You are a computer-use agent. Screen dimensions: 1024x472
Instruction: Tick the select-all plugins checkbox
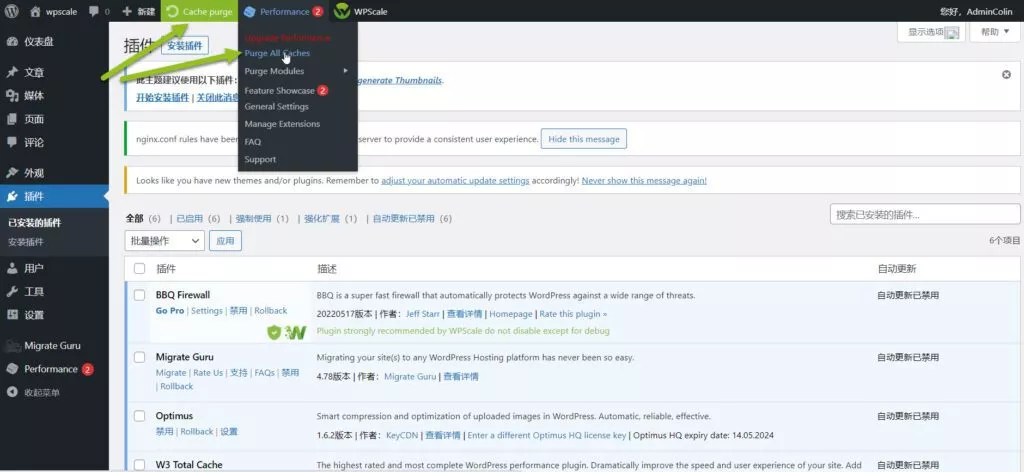pos(140,268)
